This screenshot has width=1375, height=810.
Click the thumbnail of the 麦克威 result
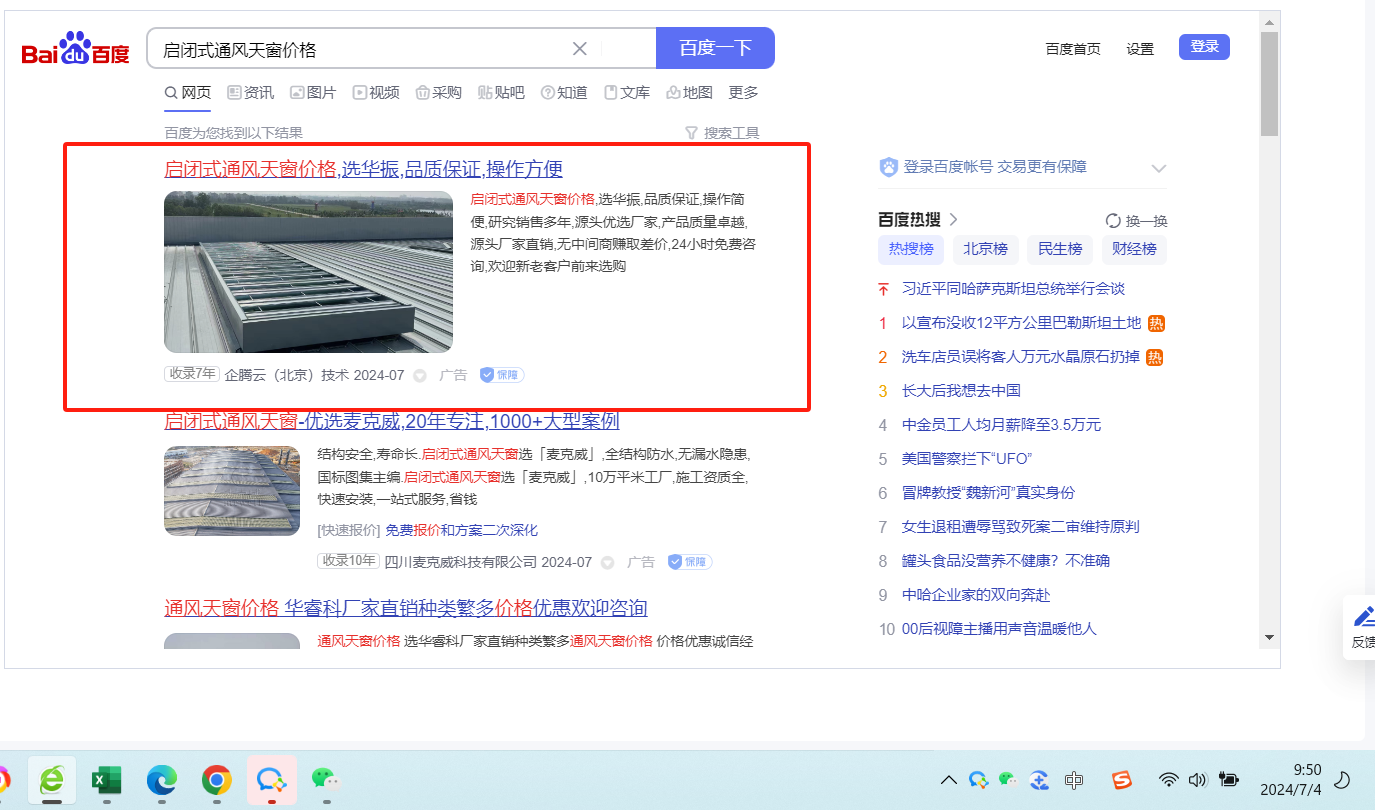(232, 491)
